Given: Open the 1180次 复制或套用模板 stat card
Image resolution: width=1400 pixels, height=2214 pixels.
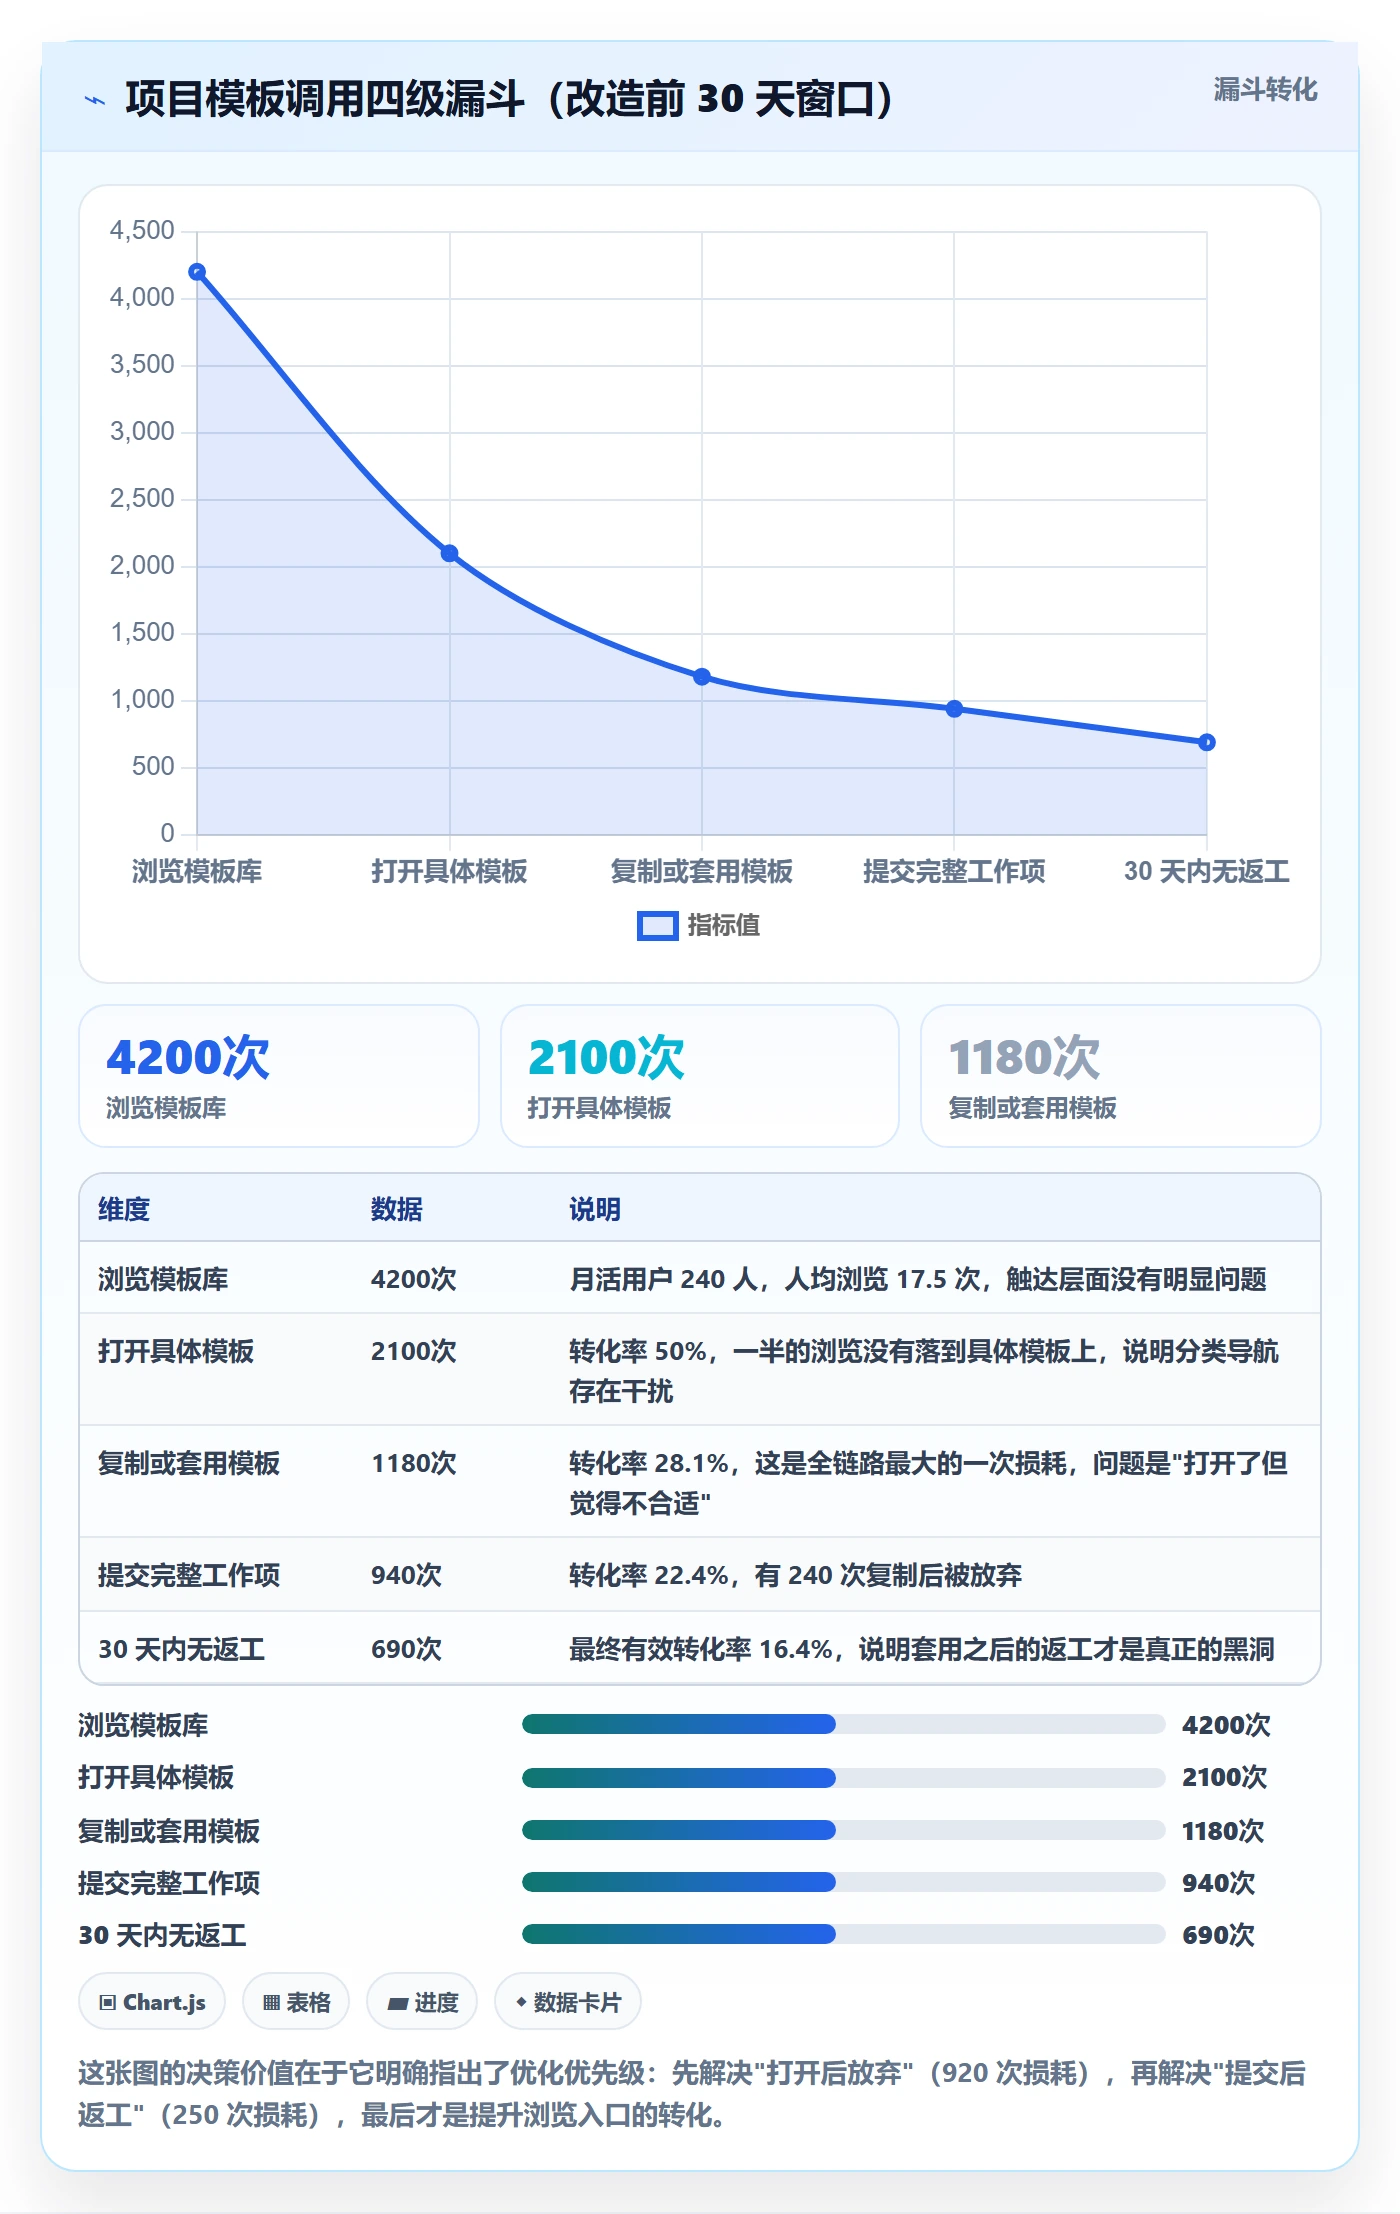Looking at the screenshot, I should 1121,1076.
